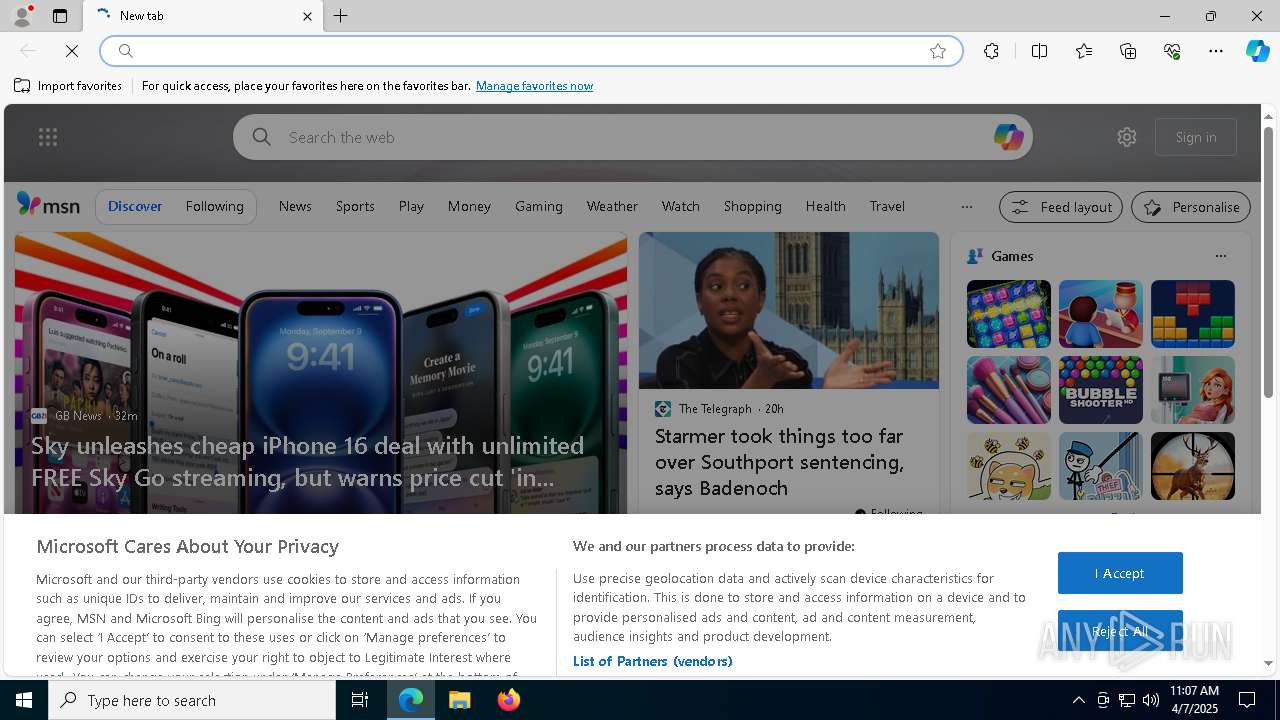Viewport: 1280px width, 720px height.
Task: Open the MSN app launcher grid
Action: coord(47,137)
